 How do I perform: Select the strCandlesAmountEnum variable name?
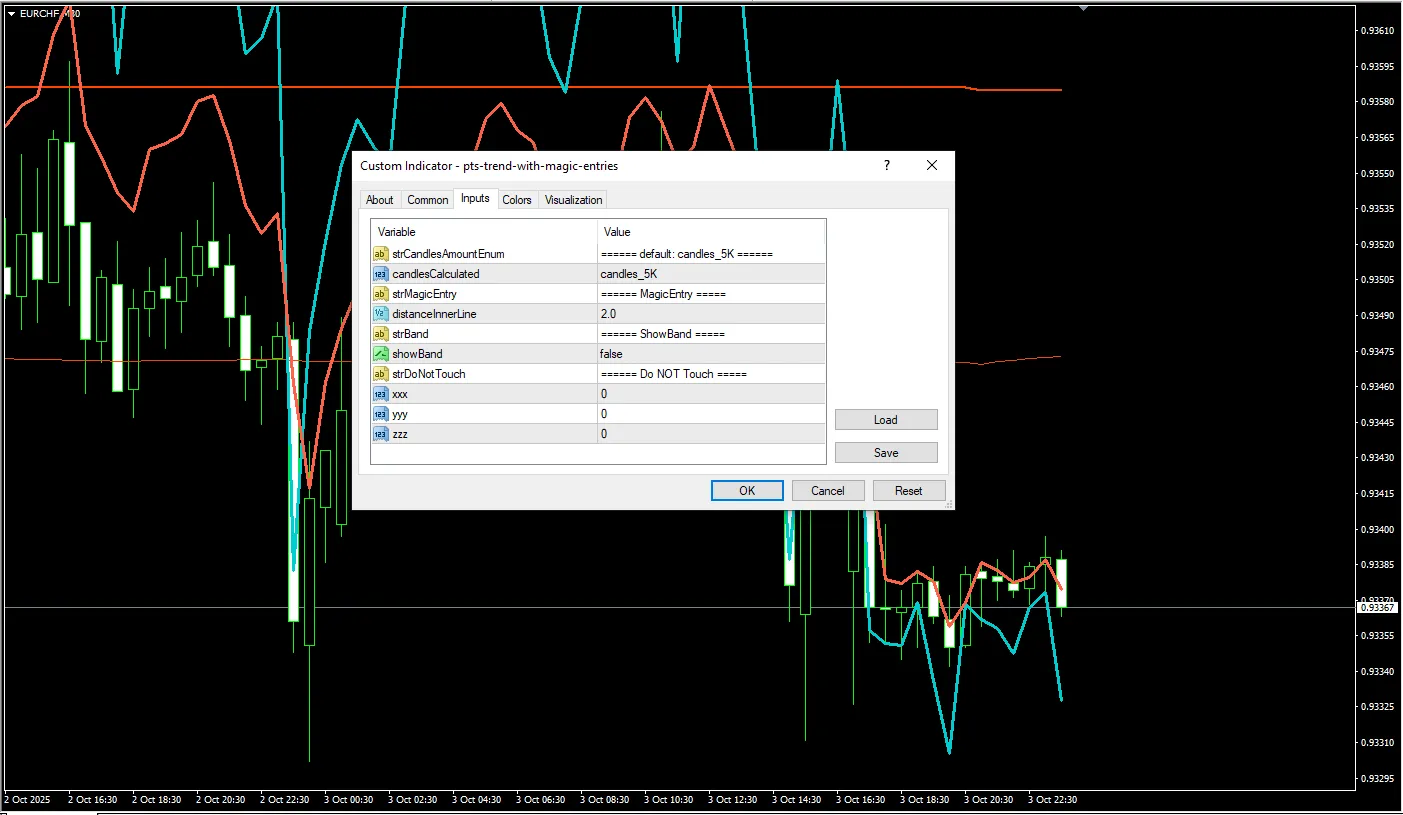coord(448,254)
